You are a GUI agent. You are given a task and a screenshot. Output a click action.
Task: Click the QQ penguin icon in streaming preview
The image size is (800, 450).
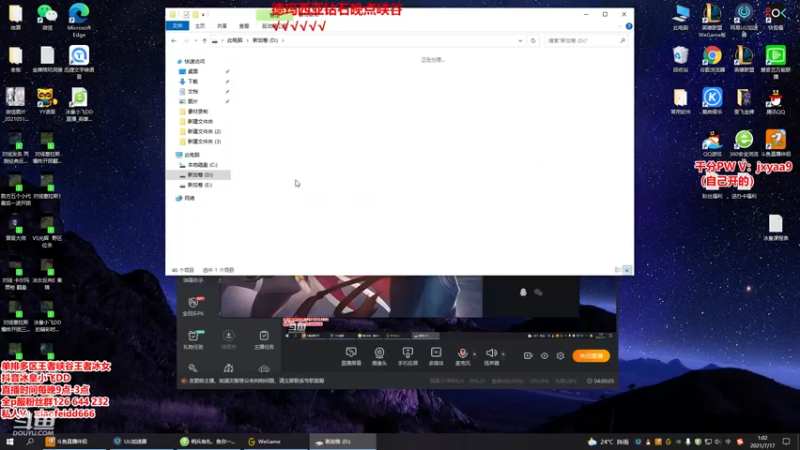coord(523,292)
